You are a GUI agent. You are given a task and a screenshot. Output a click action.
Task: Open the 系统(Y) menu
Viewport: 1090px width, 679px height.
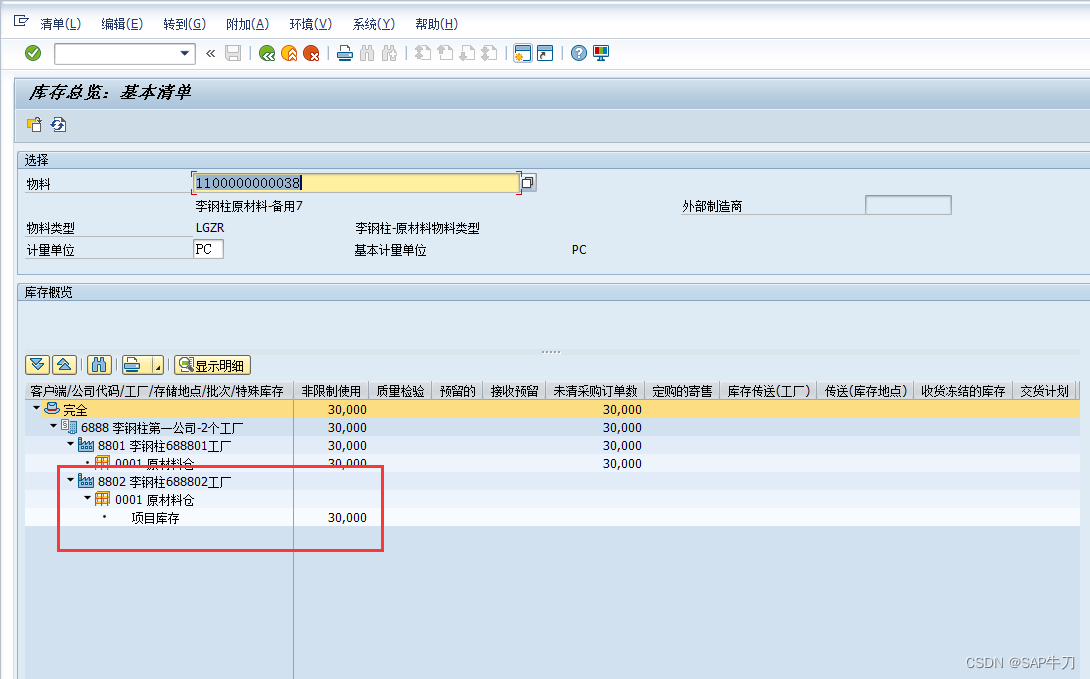(x=373, y=24)
